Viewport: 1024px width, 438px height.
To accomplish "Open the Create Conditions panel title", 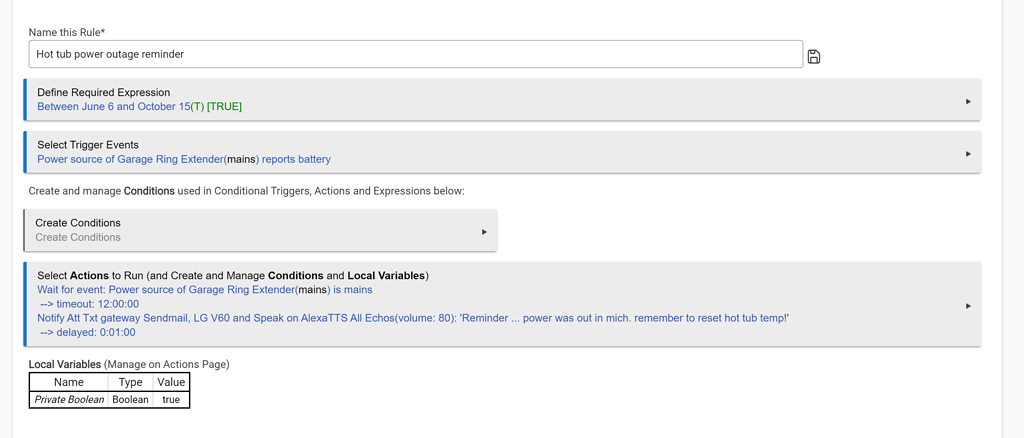I will (78, 223).
